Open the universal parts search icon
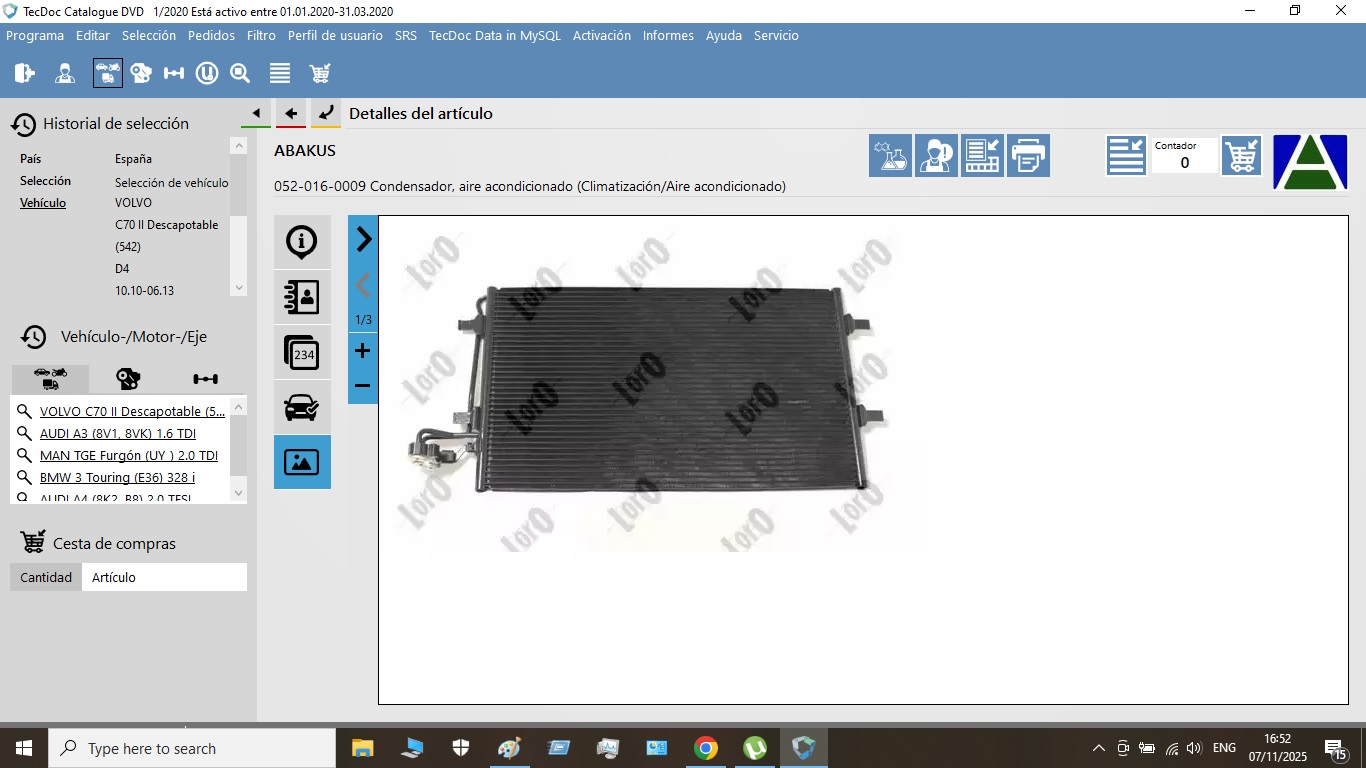The image size is (1366, 768). click(207, 73)
